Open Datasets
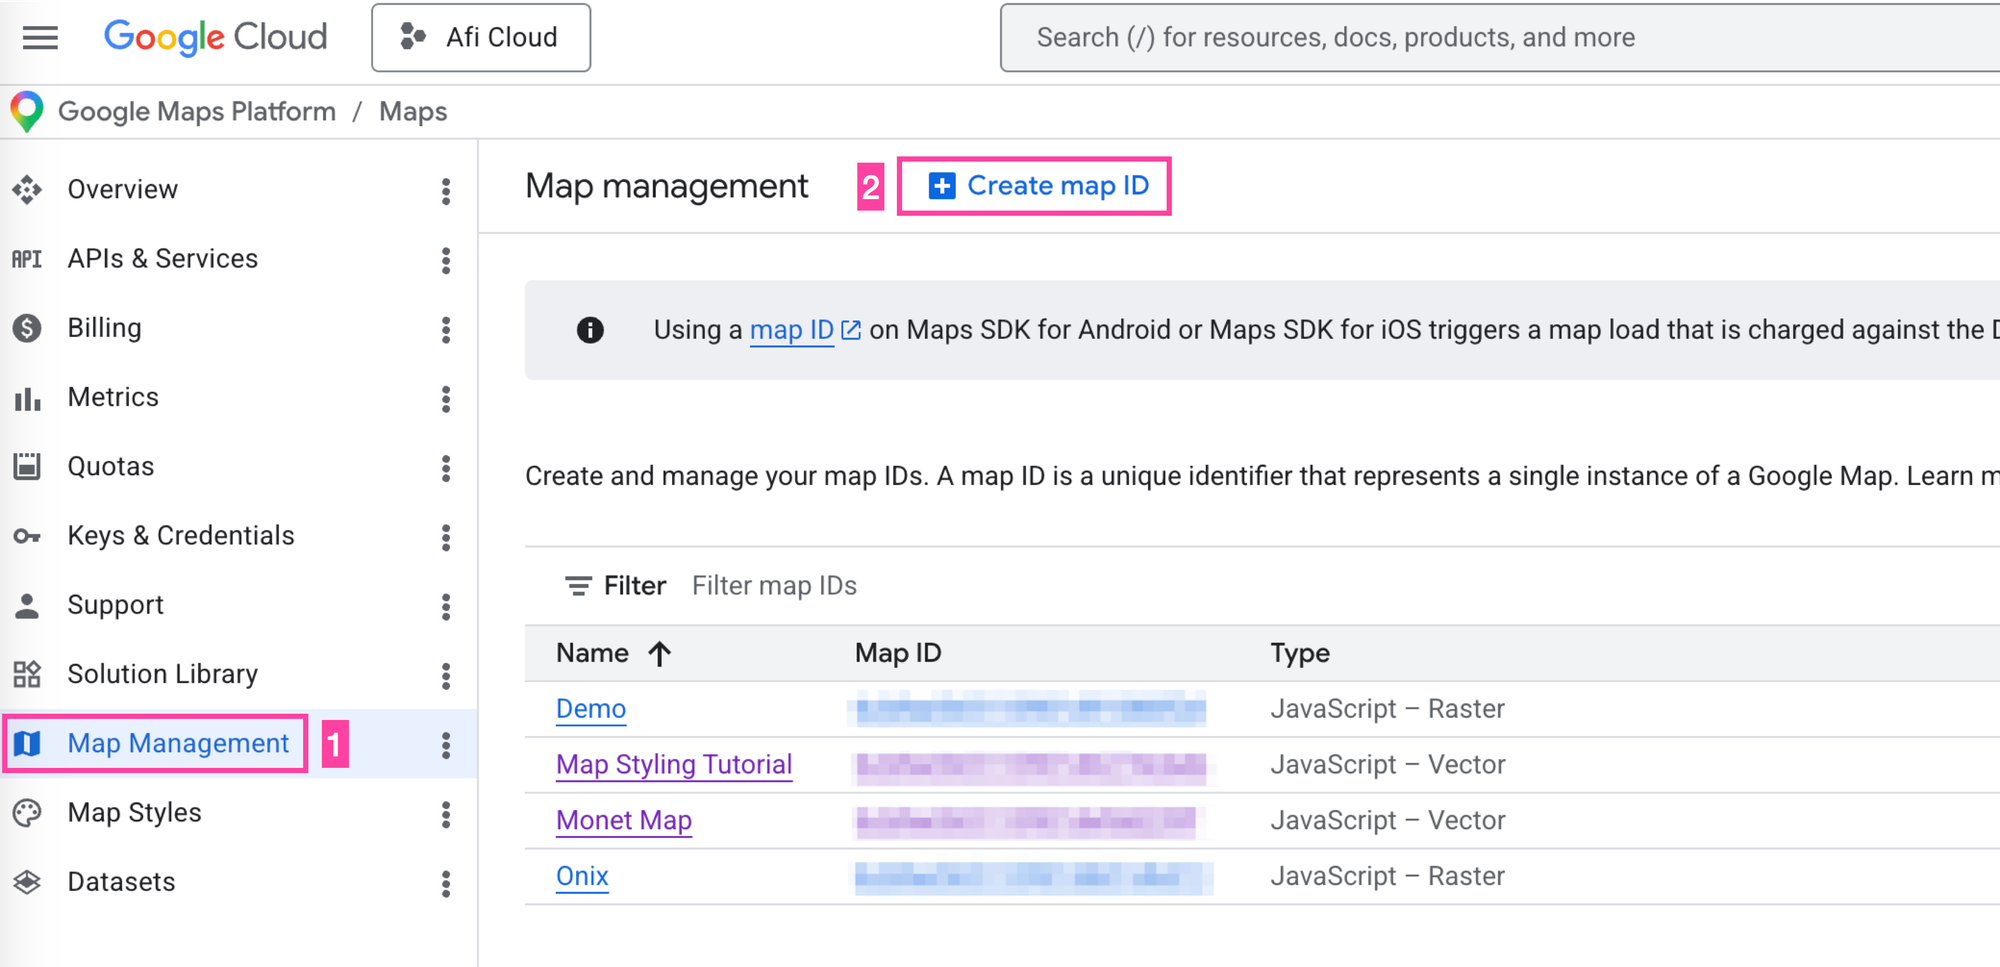Screen dimensions: 2000x967 point(122,882)
